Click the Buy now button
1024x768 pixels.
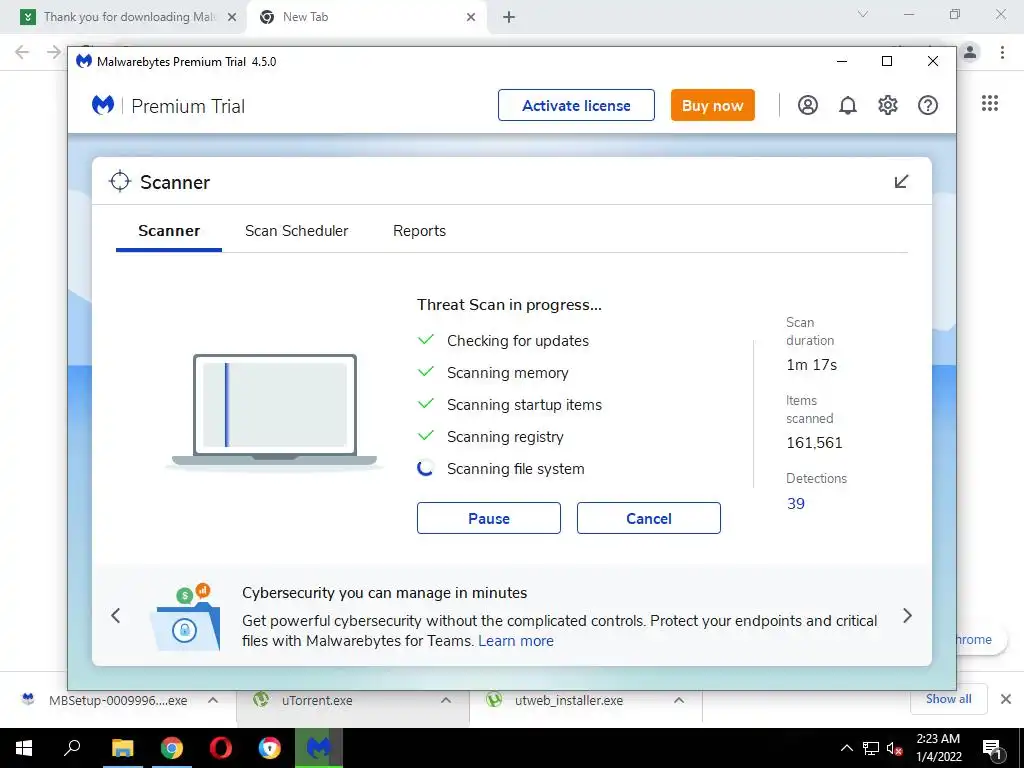(712, 105)
